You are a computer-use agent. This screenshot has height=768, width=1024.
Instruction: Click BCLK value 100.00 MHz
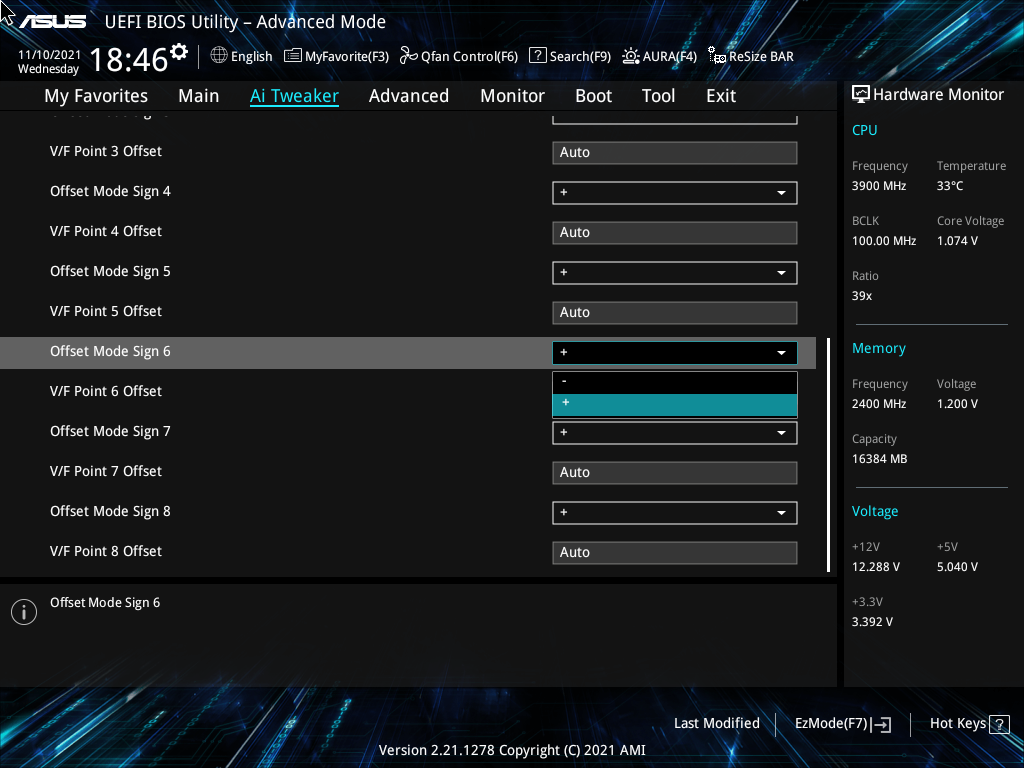(x=884, y=241)
